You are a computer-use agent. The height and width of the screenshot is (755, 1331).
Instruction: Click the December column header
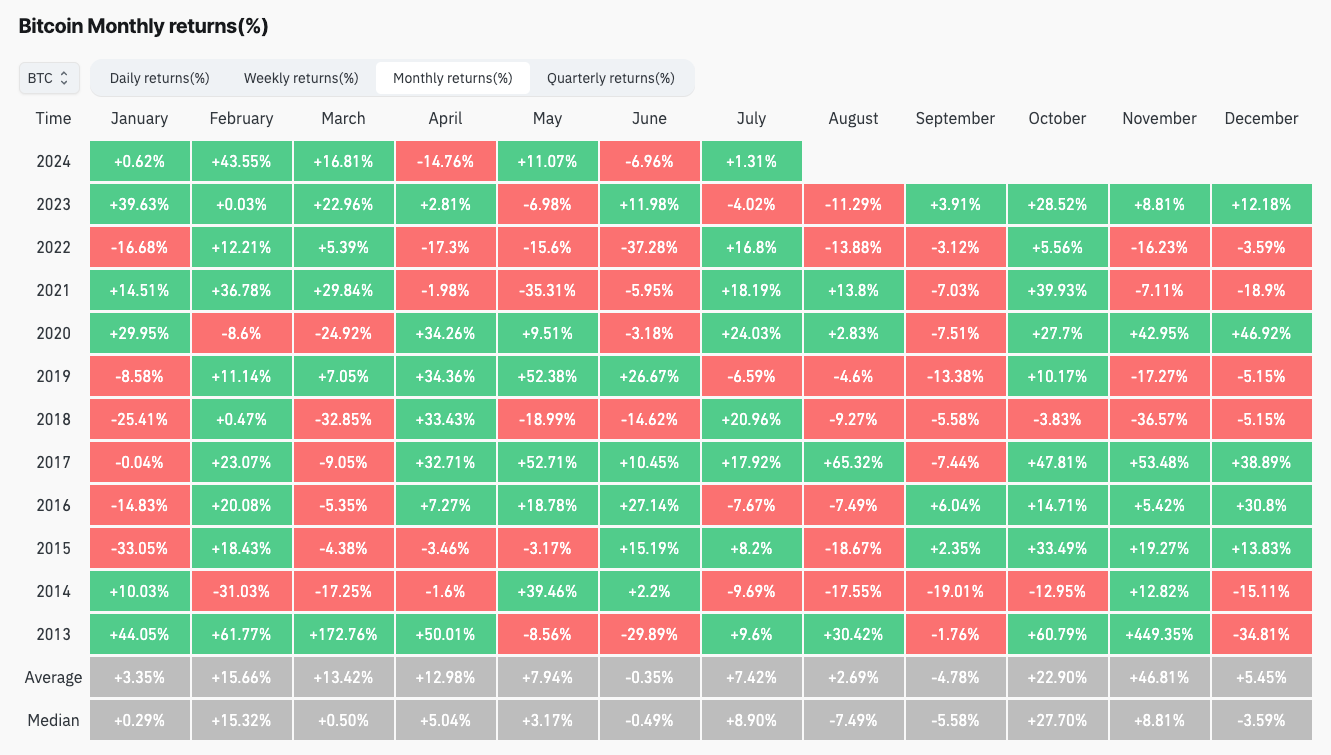(x=1261, y=118)
